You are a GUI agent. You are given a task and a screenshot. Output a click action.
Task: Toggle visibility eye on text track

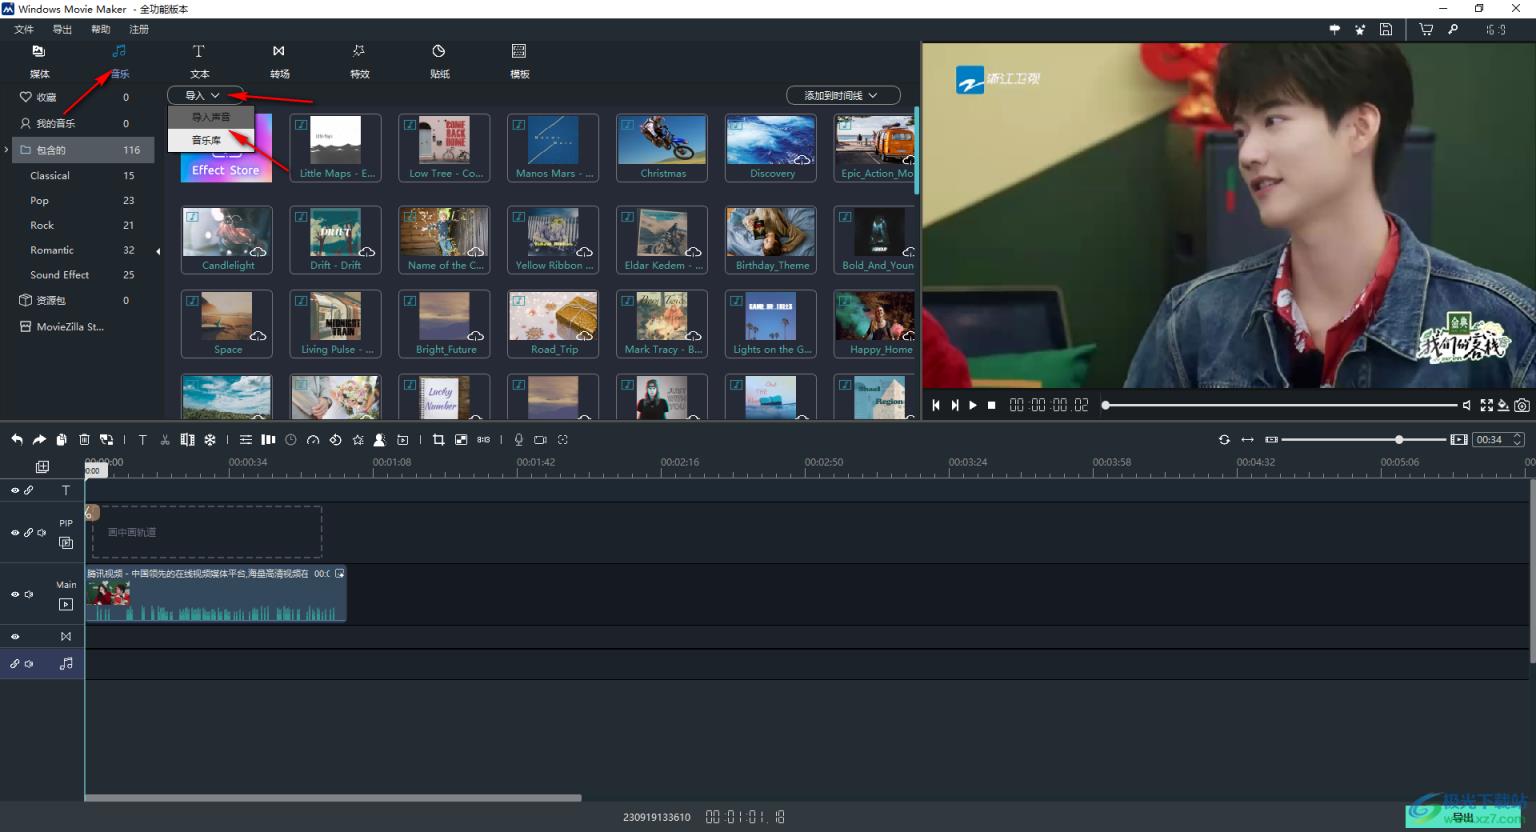click(15, 490)
